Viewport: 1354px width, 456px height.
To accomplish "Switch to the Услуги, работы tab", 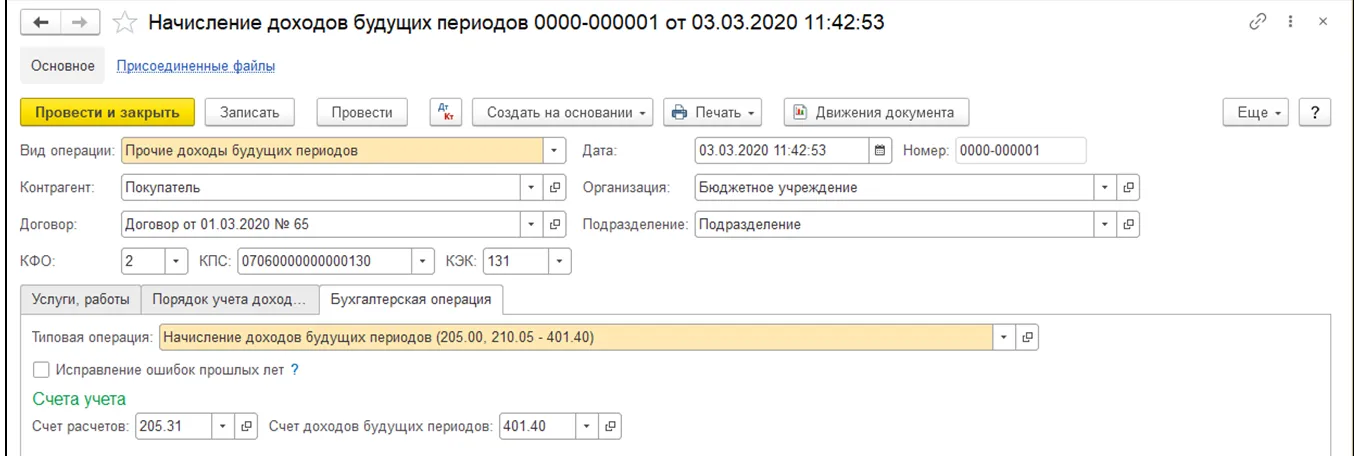I will tap(80, 299).
